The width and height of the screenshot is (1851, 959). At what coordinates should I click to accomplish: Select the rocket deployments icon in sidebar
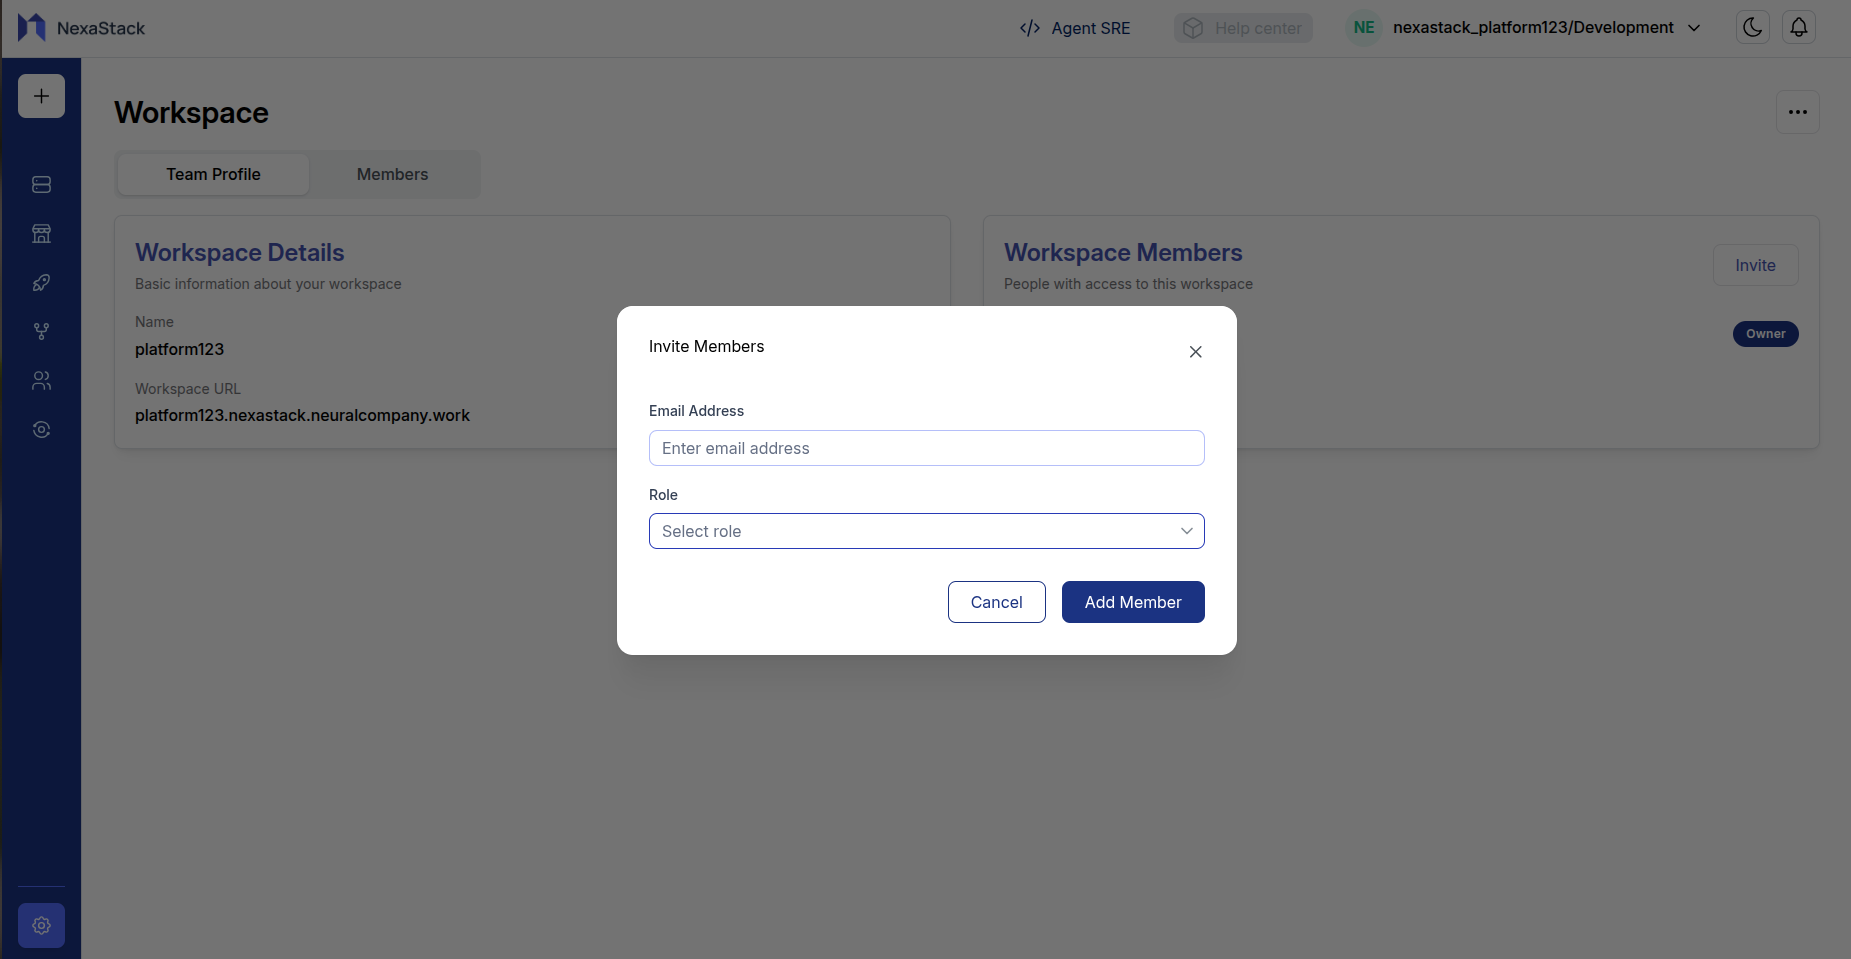point(41,282)
